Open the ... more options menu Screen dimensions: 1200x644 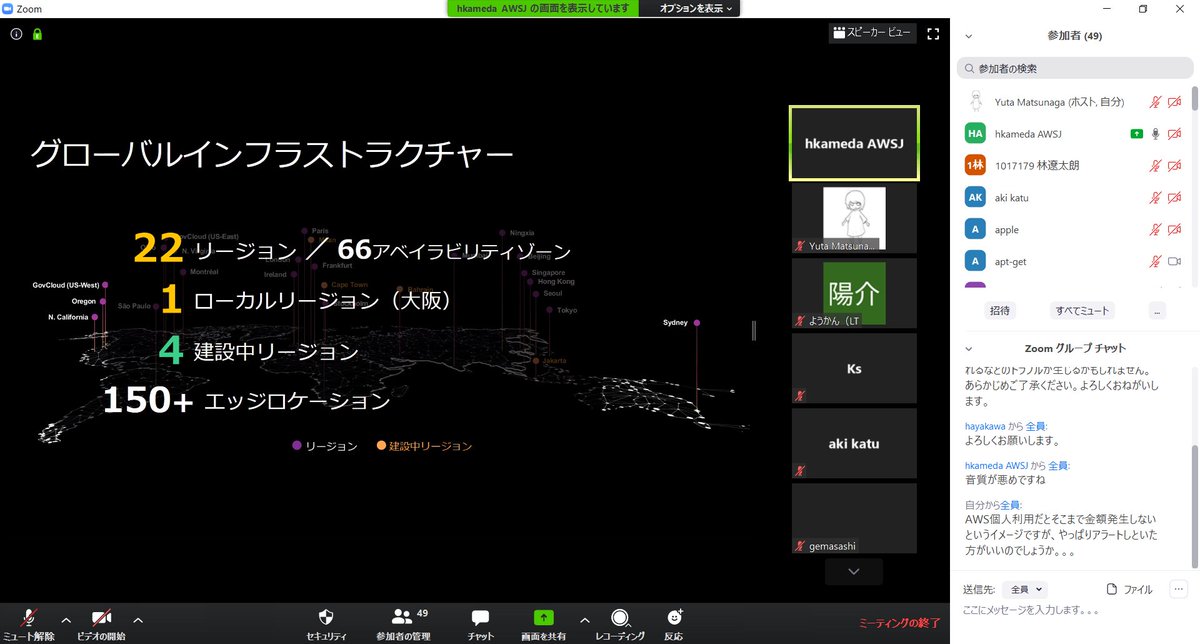click(1157, 310)
